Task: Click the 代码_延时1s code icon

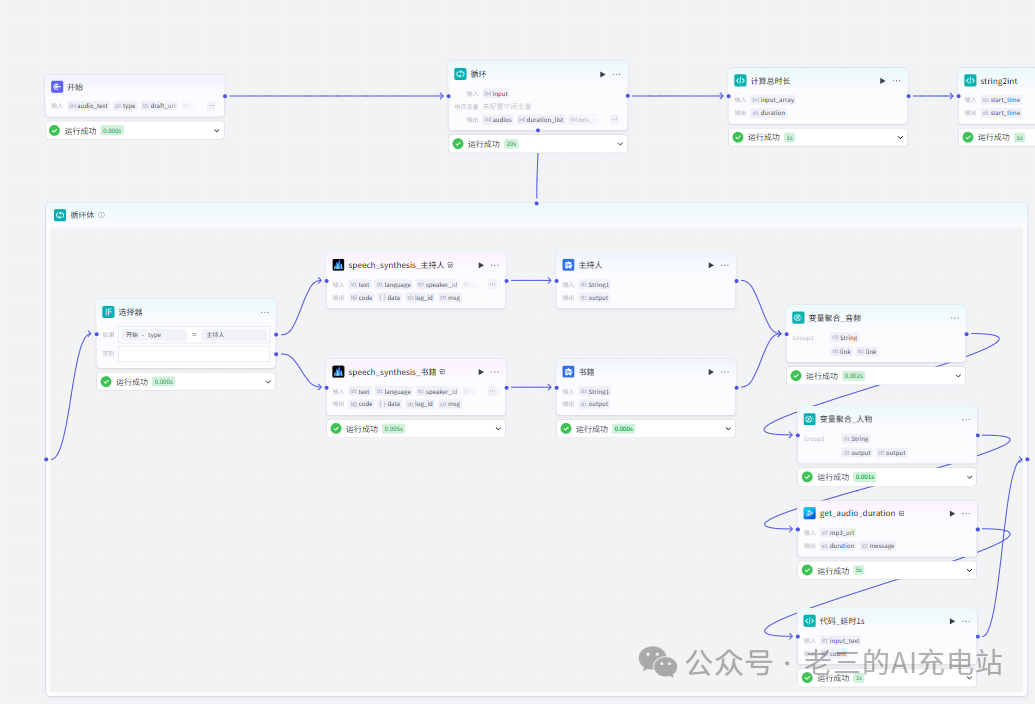Action: (809, 621)
